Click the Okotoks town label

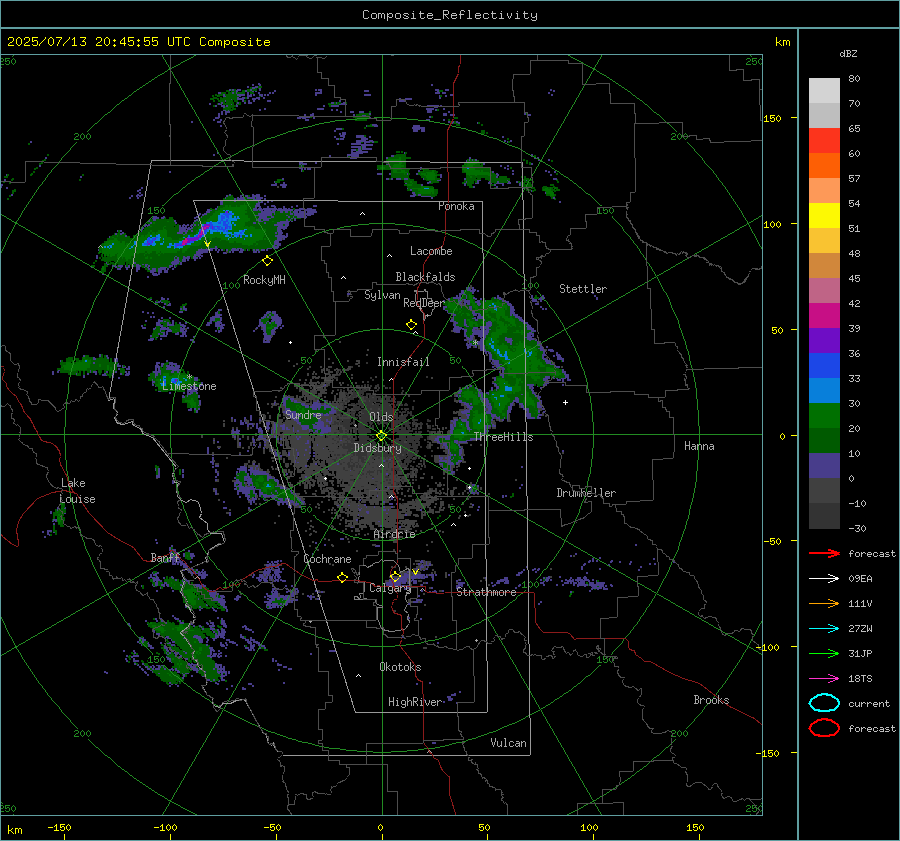click(400, 667)
